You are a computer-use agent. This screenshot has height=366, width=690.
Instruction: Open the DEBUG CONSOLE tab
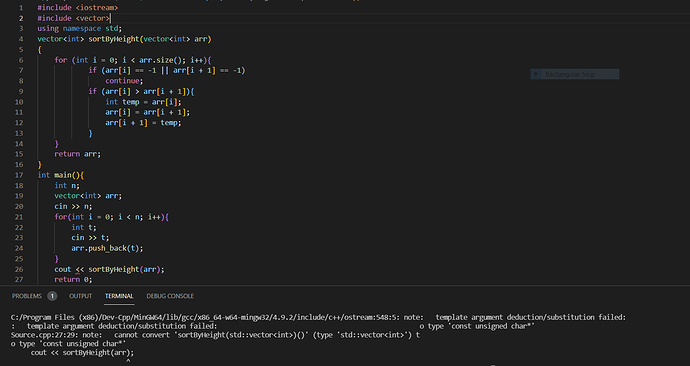click(170, 296)
